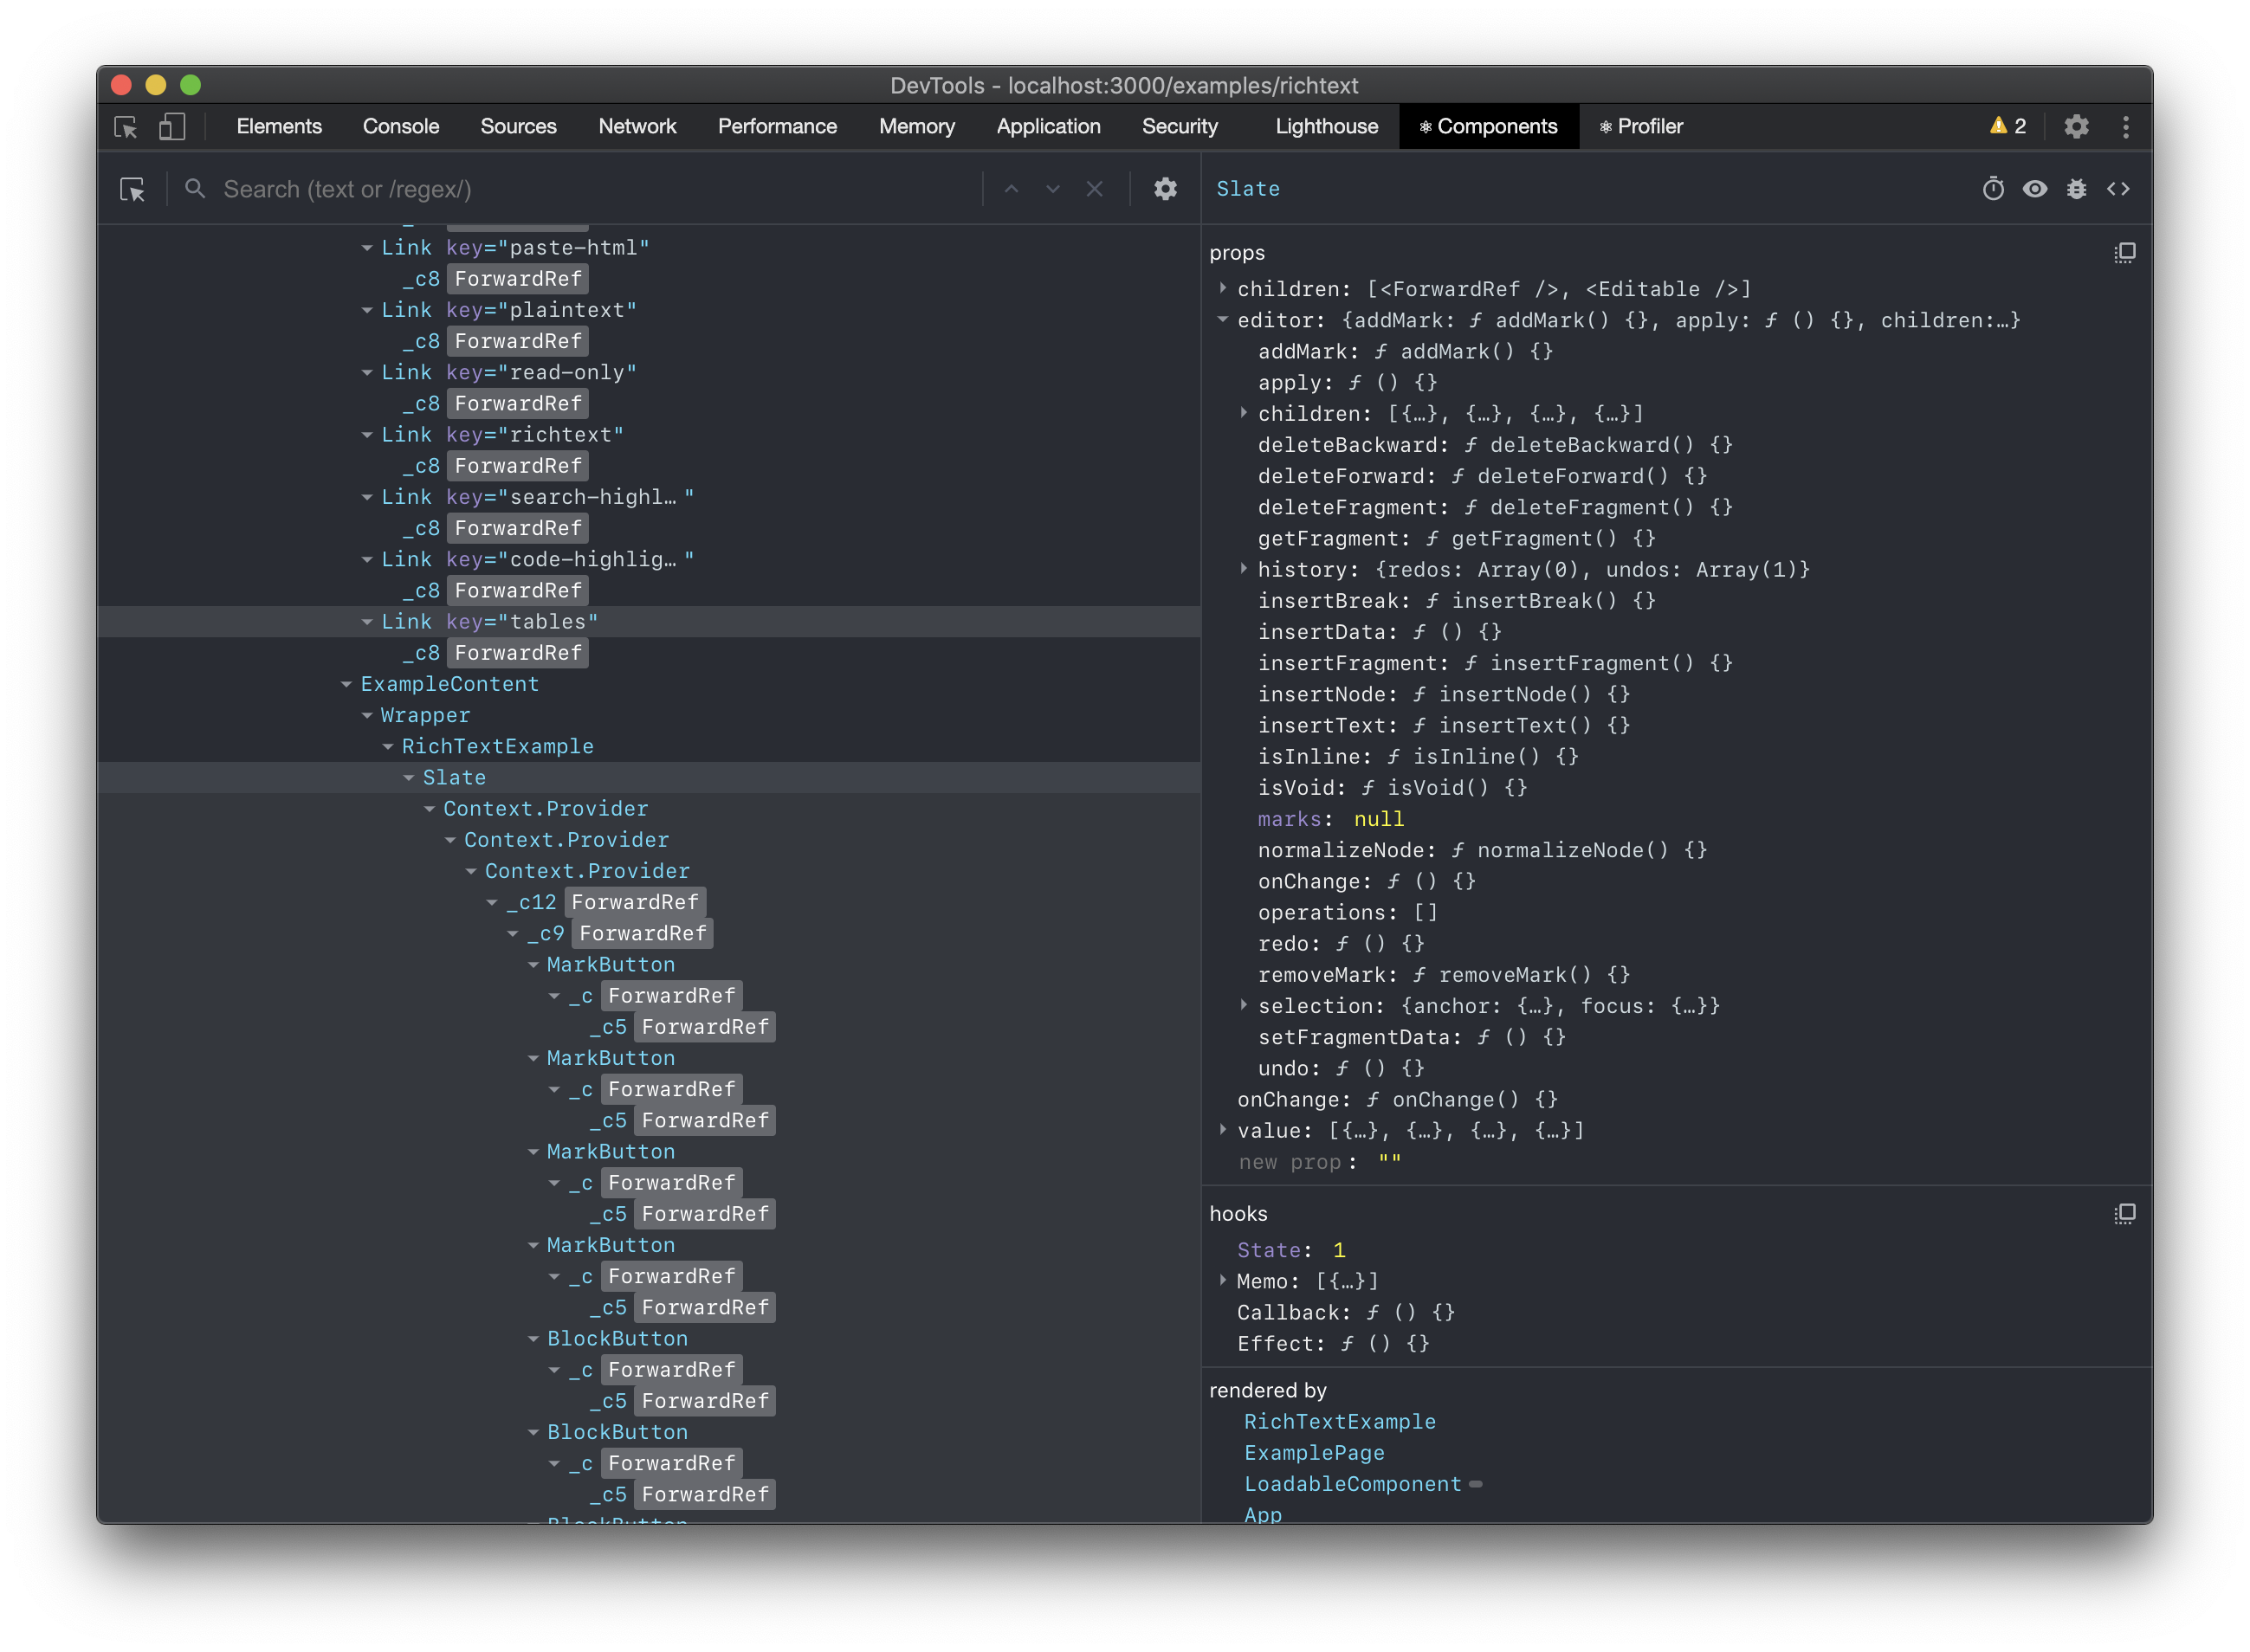Copy props to clipboard icon
This screenshot has height=1652, width=2250.
click(x=2124, y=253)
